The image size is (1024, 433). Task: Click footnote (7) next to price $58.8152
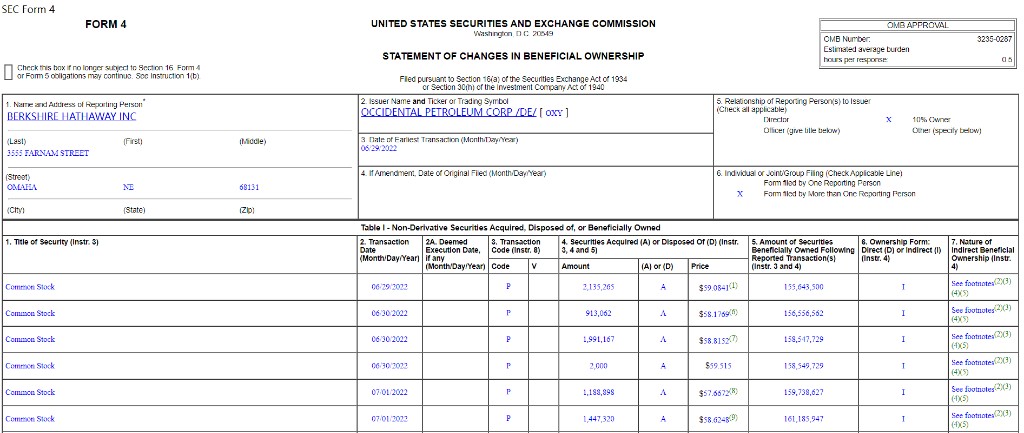(x=733, y=338)
